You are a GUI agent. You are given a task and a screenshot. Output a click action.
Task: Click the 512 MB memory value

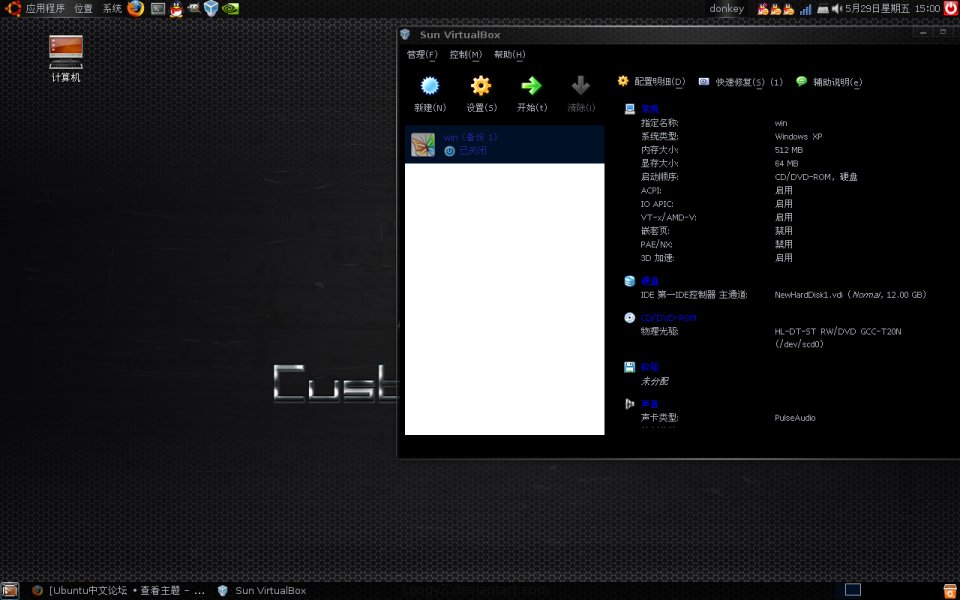point(789,150)
